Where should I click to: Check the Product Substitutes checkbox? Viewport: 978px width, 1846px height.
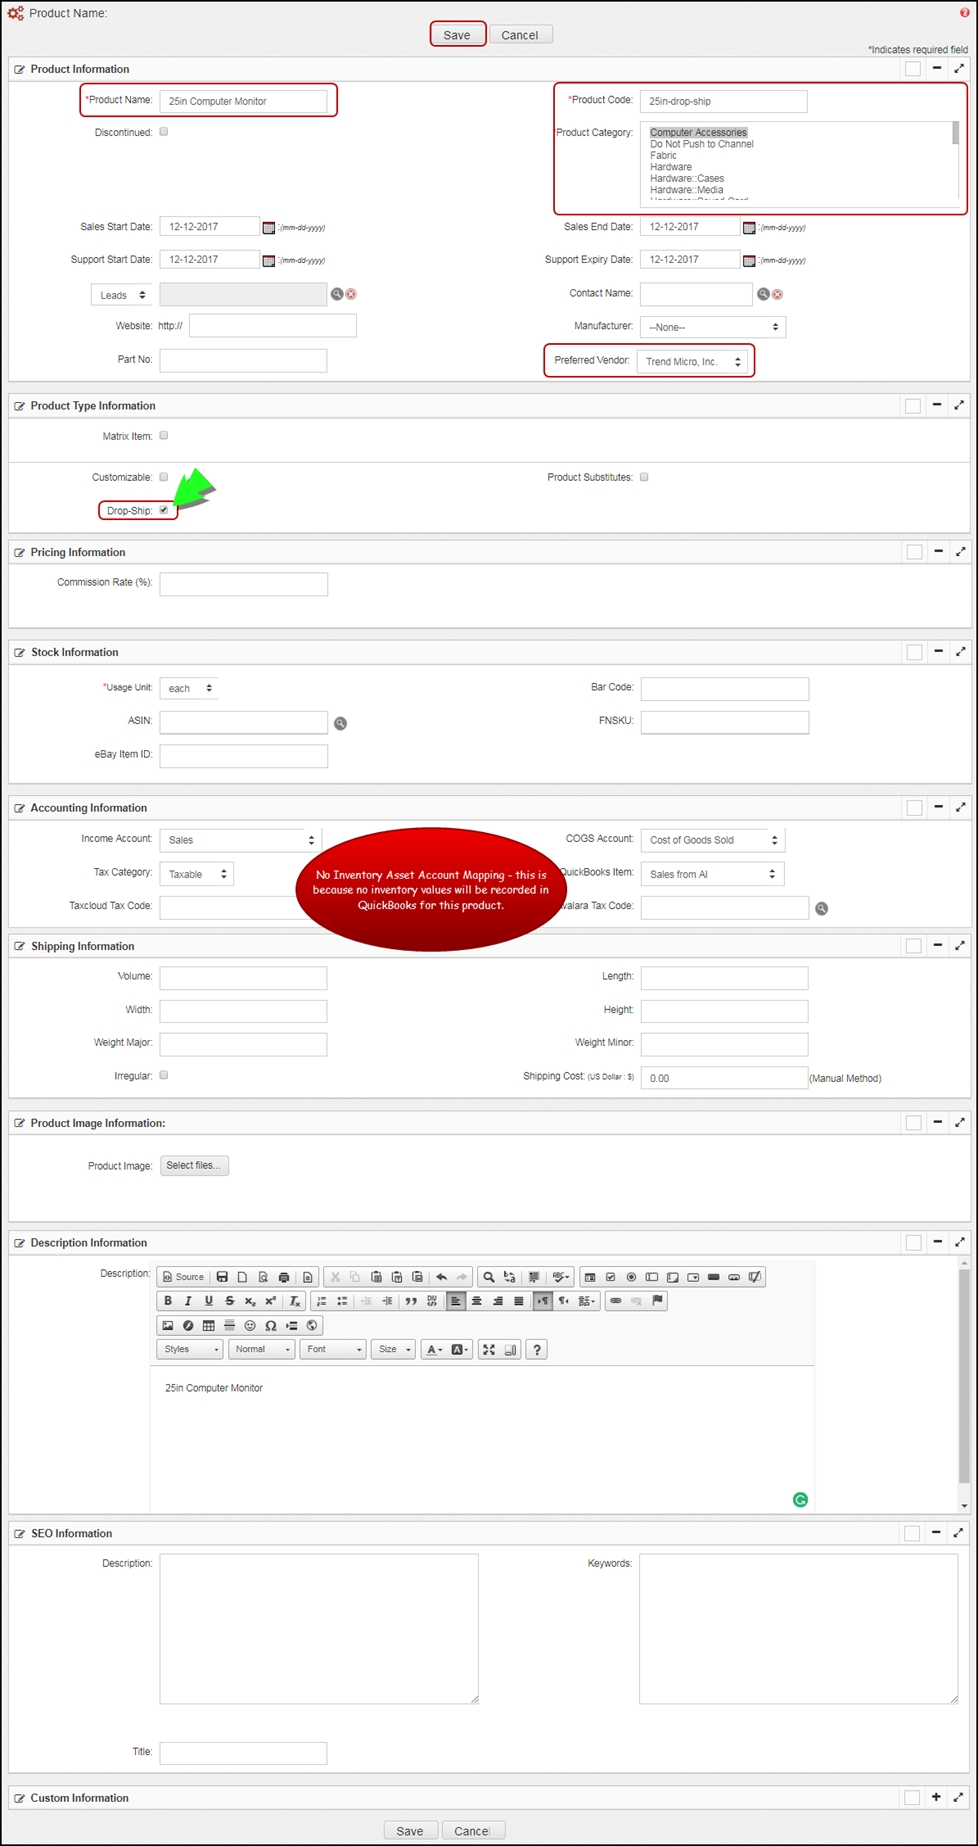point(644,477)
